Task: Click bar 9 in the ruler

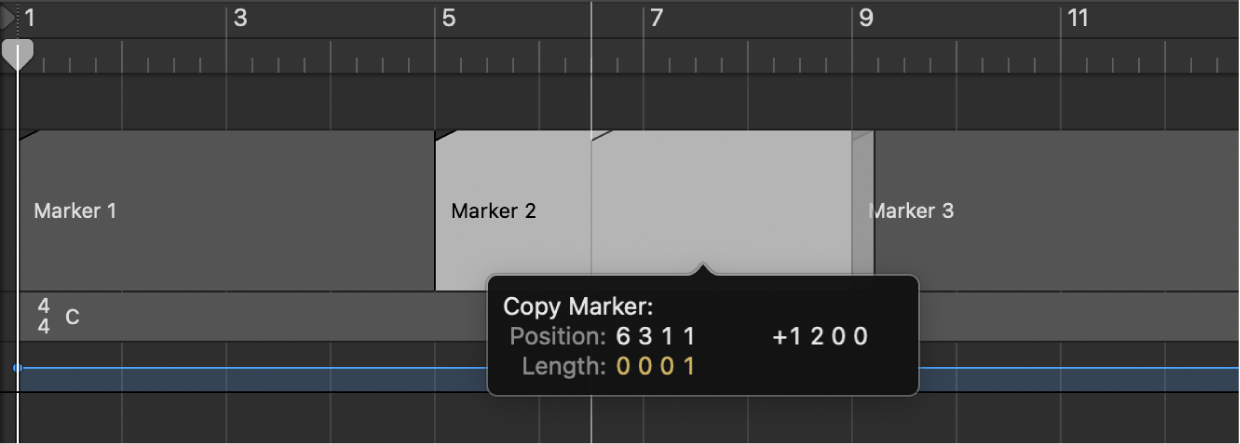Action: (866, 18)
